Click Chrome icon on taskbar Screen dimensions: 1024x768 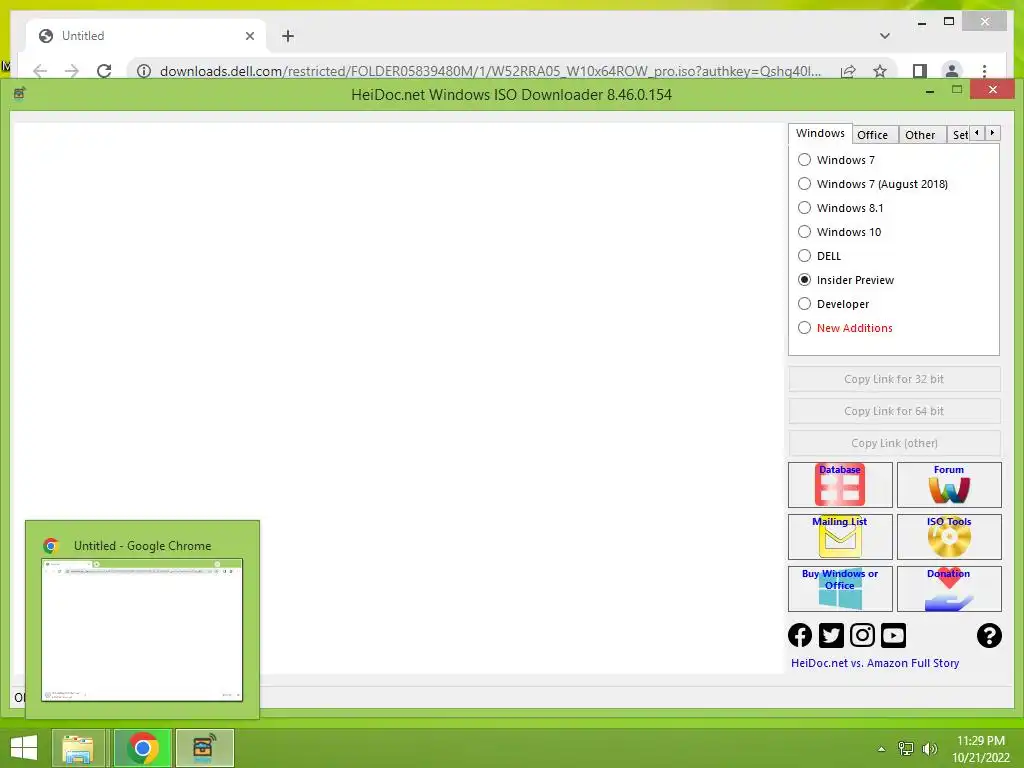point(142,748)
